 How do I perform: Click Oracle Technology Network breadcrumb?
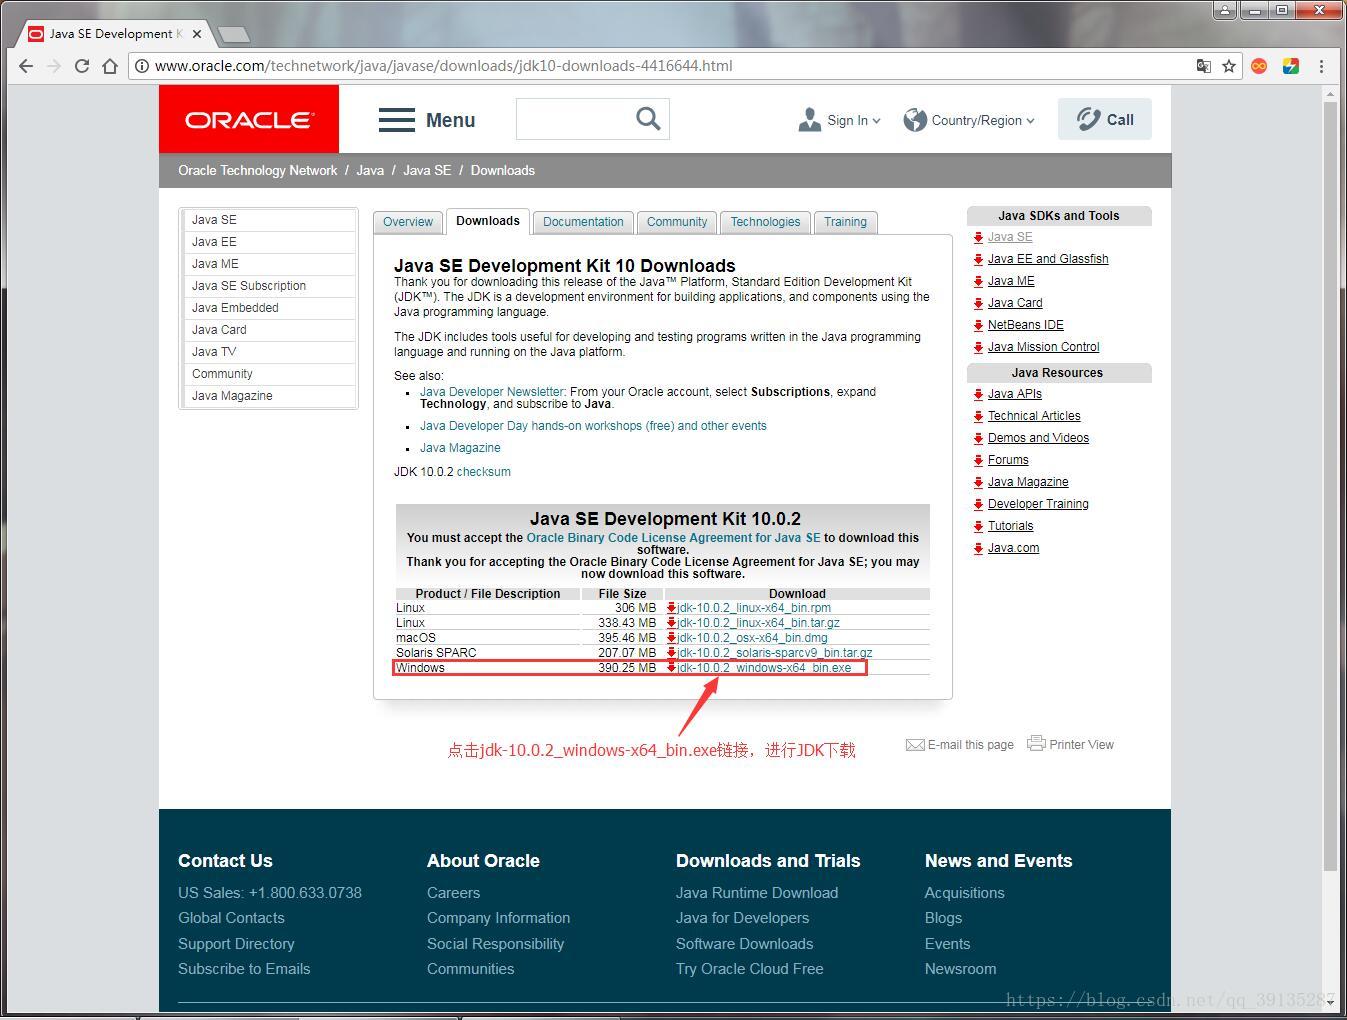(258, 171)
